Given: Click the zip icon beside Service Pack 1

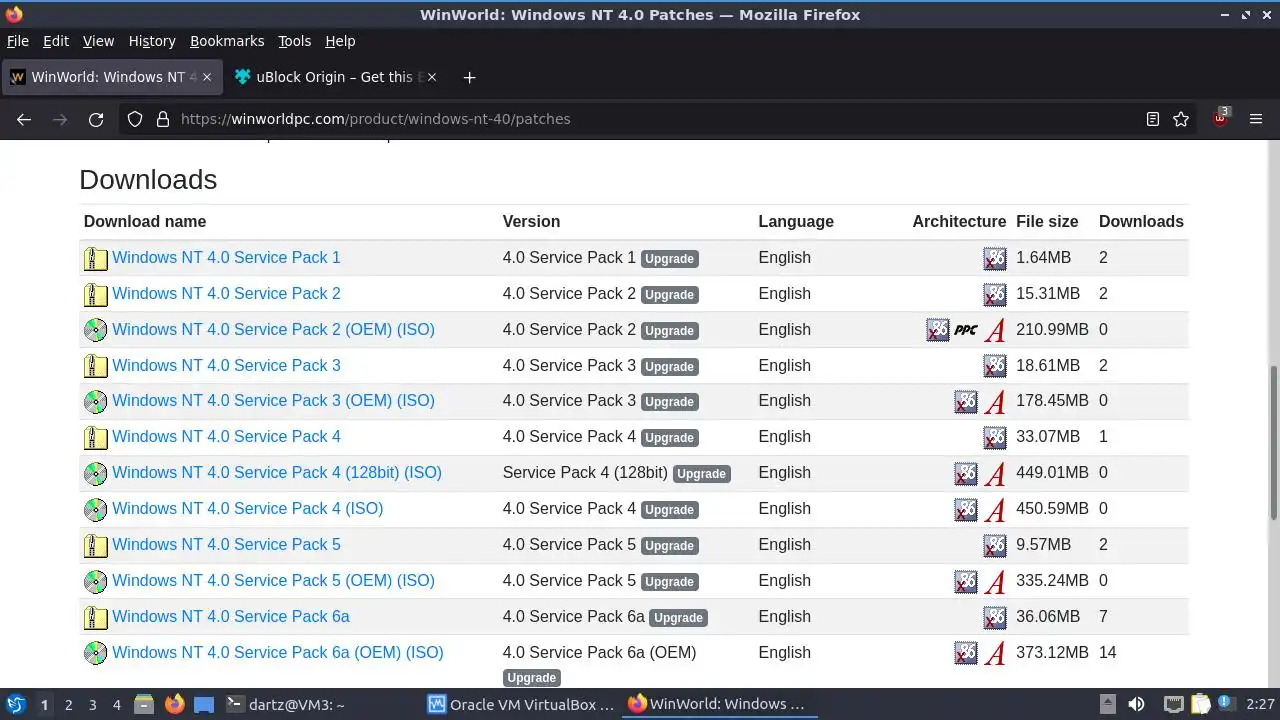Looking at the screenshot, I should pyautogui.click(x=95, y=259).
